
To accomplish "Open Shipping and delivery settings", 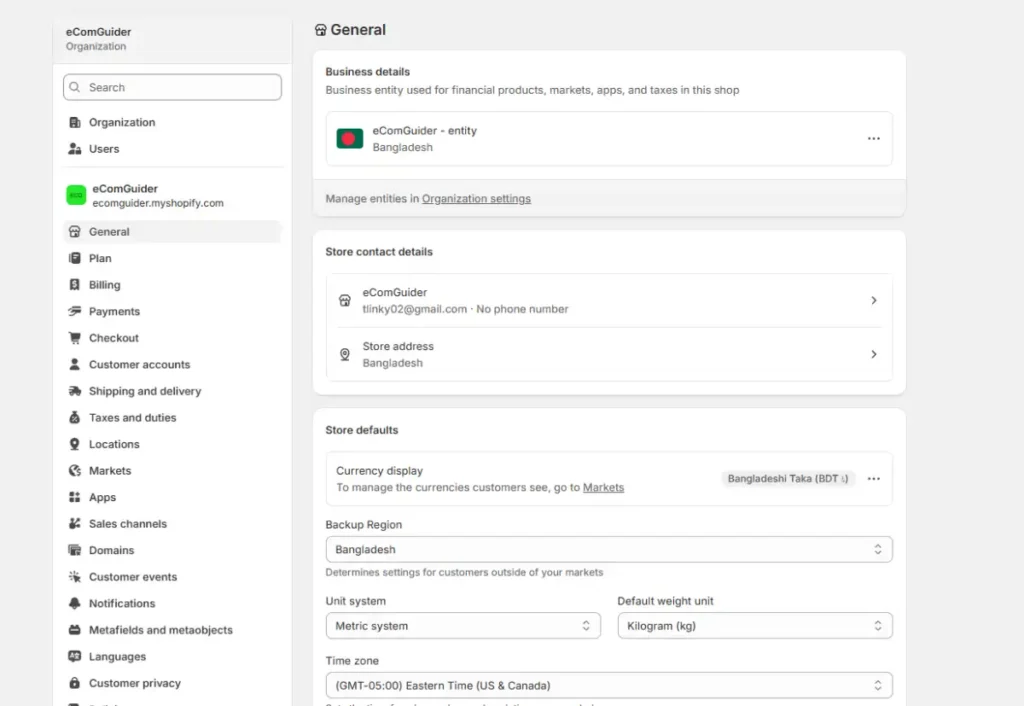I will [145, 391].
